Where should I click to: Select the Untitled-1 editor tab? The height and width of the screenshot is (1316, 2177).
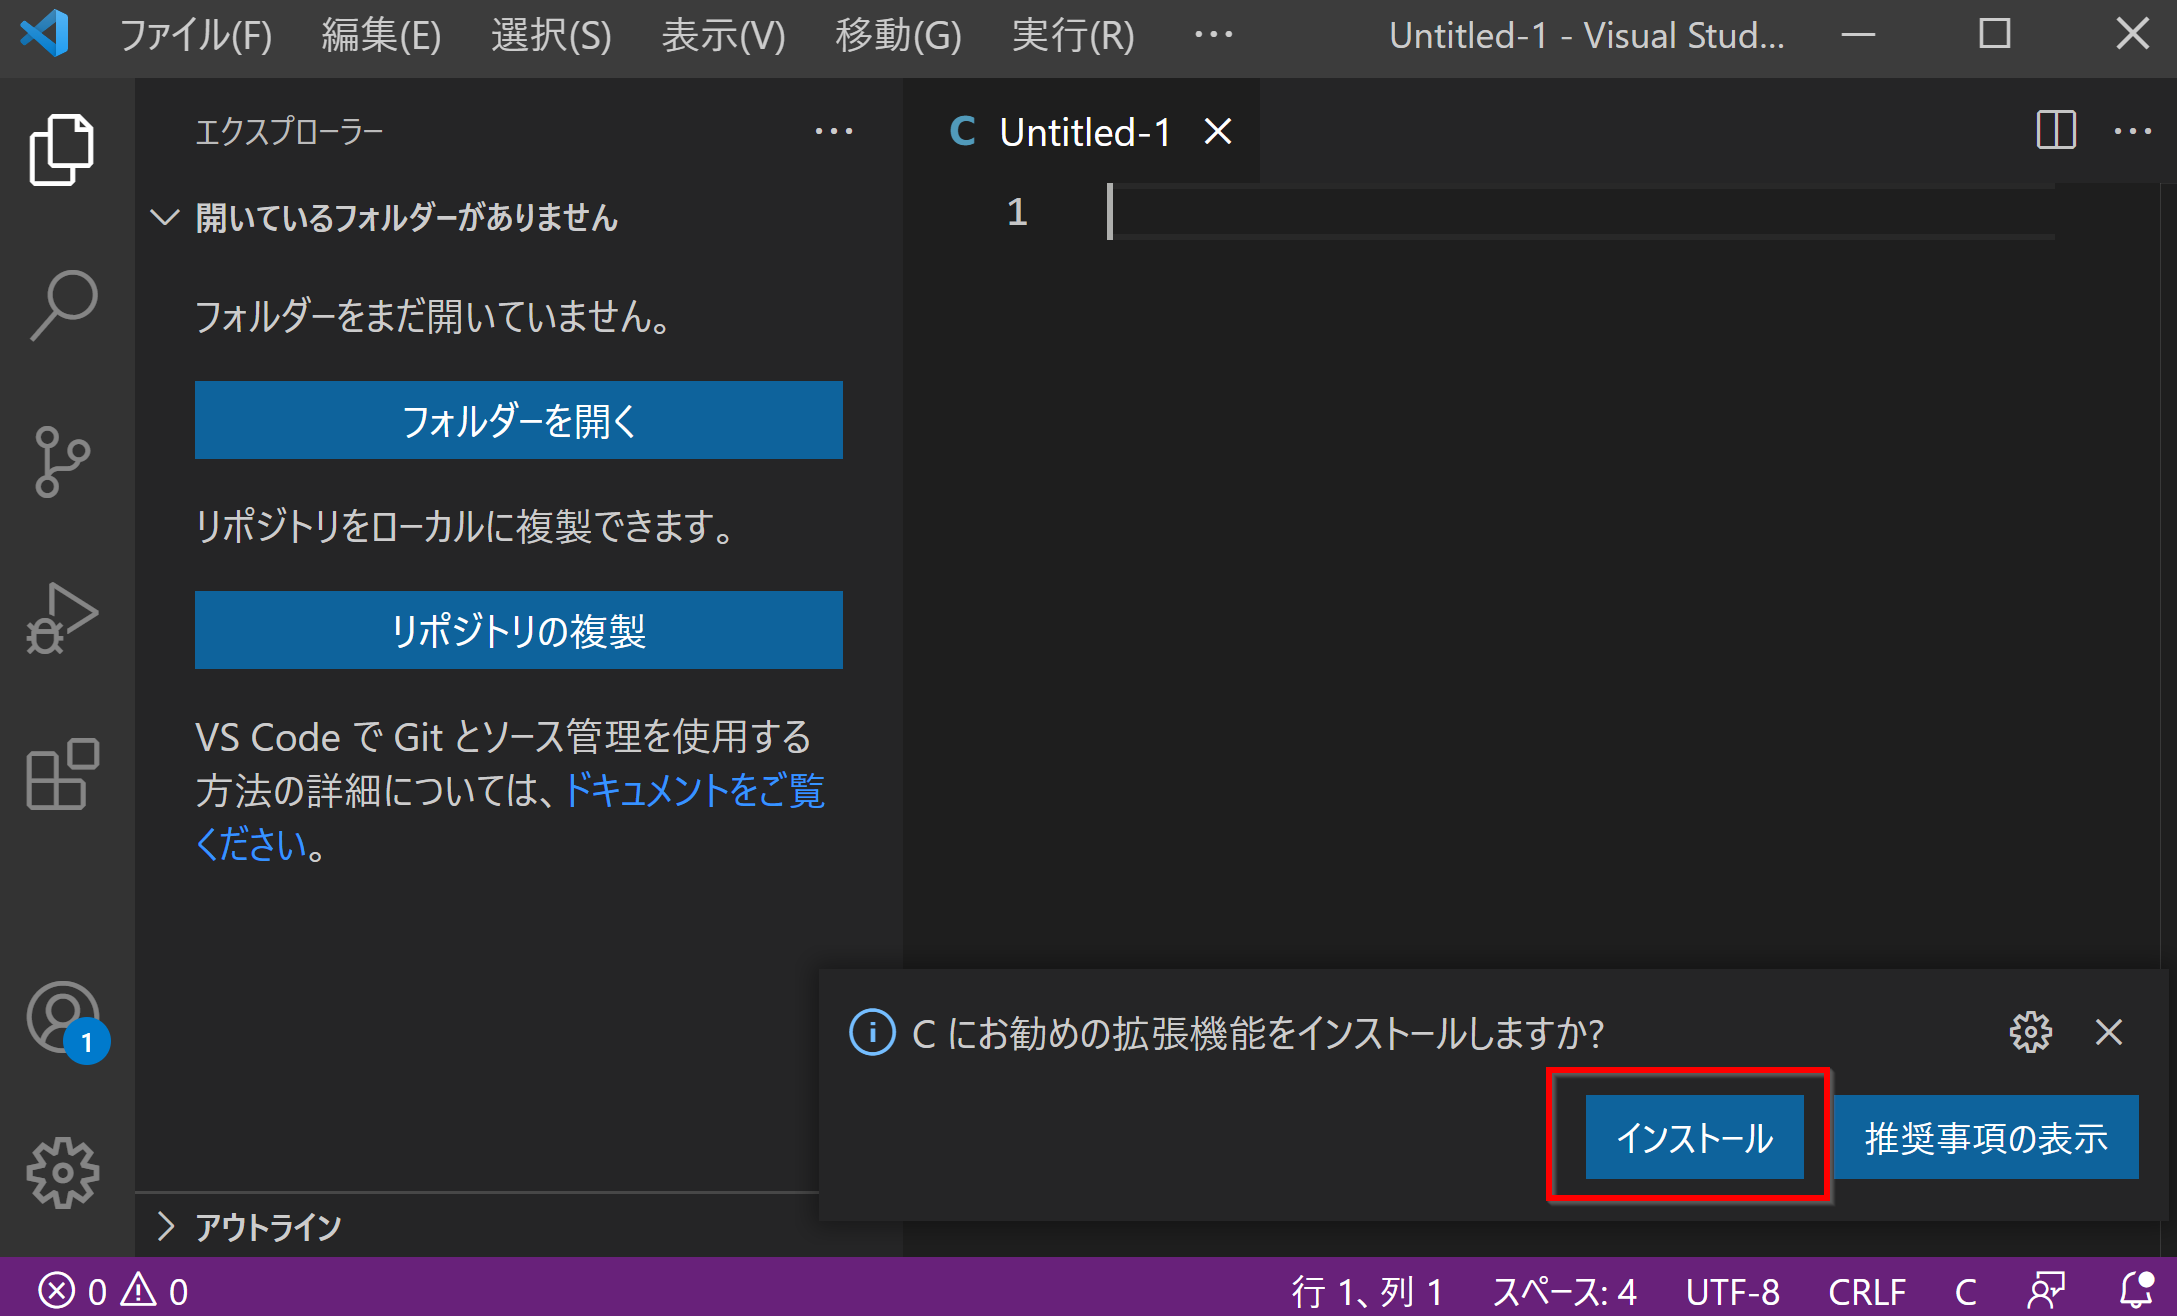1082,131
